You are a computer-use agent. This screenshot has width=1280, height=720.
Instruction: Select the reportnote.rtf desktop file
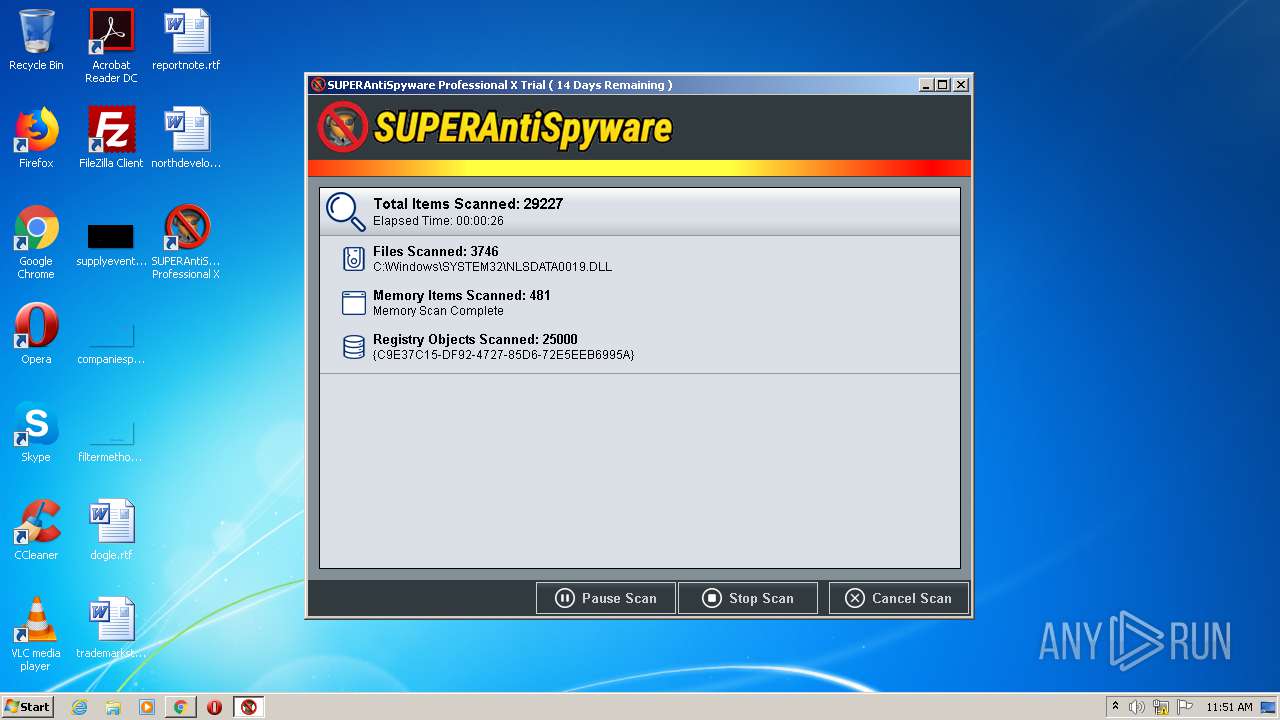point(186,40)
